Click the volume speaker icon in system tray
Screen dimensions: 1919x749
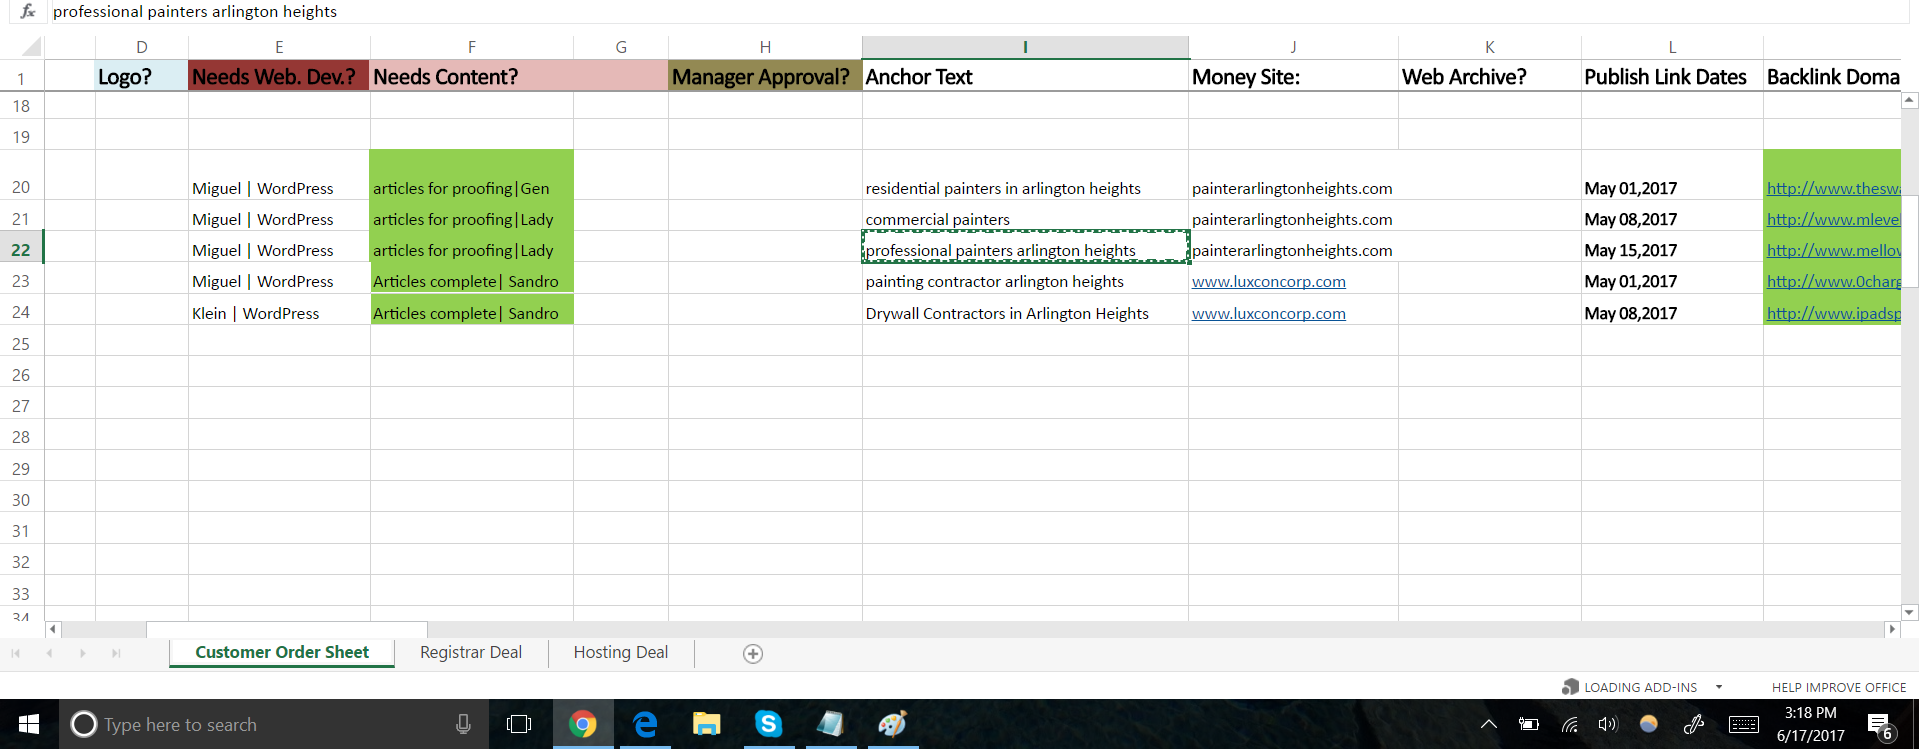point(1607,724)
